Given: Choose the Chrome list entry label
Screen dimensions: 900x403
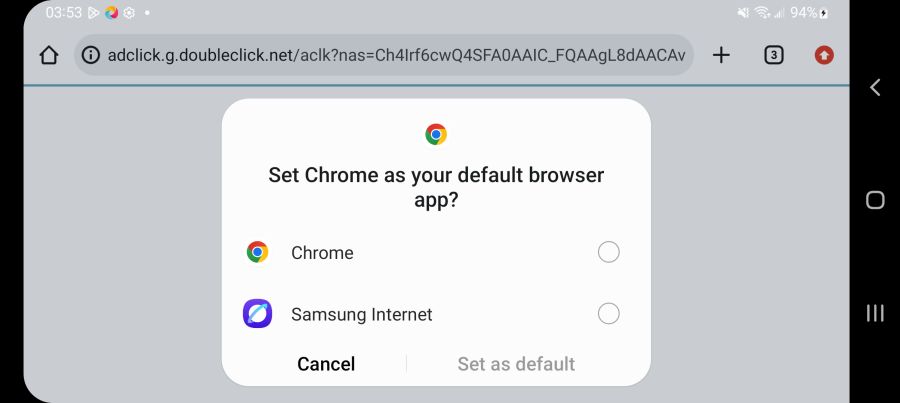Looking at the screenshot, I should (322, 253).
